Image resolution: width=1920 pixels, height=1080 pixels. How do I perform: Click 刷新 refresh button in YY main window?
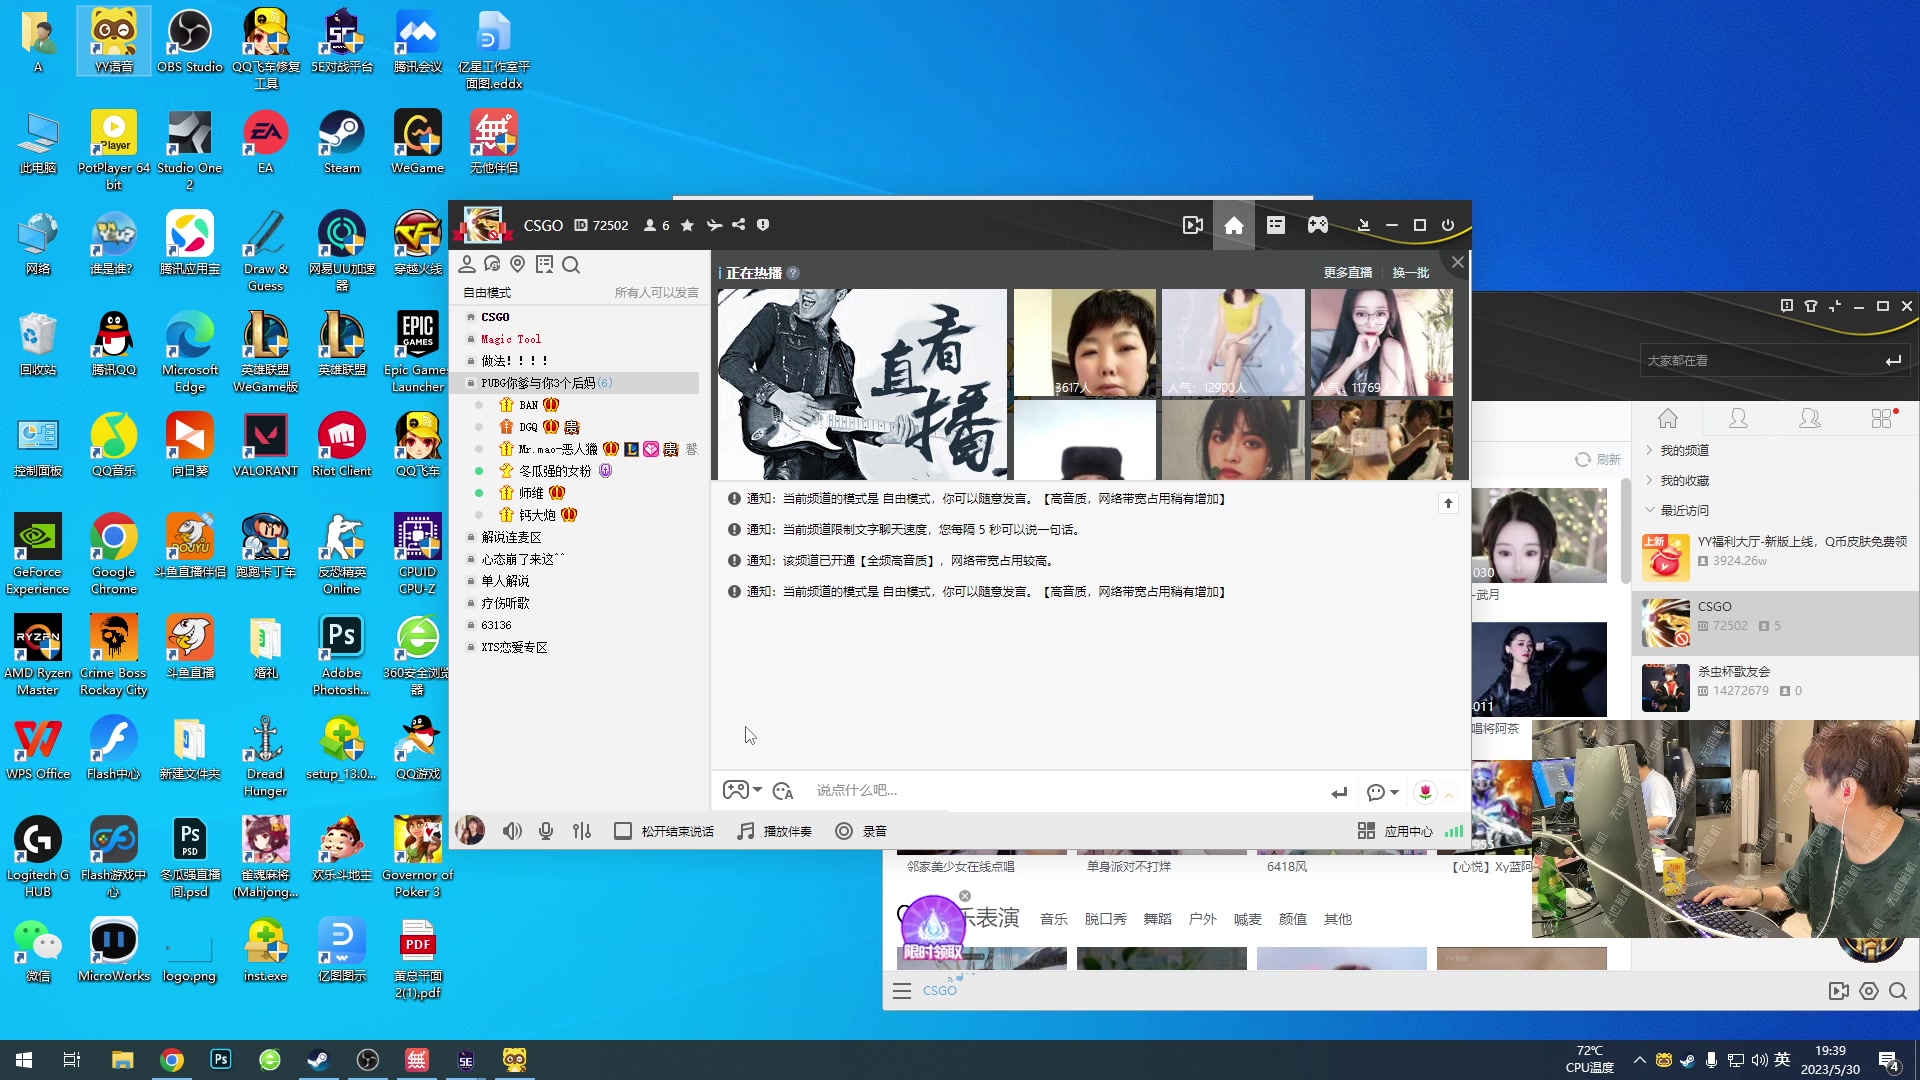1597,460
